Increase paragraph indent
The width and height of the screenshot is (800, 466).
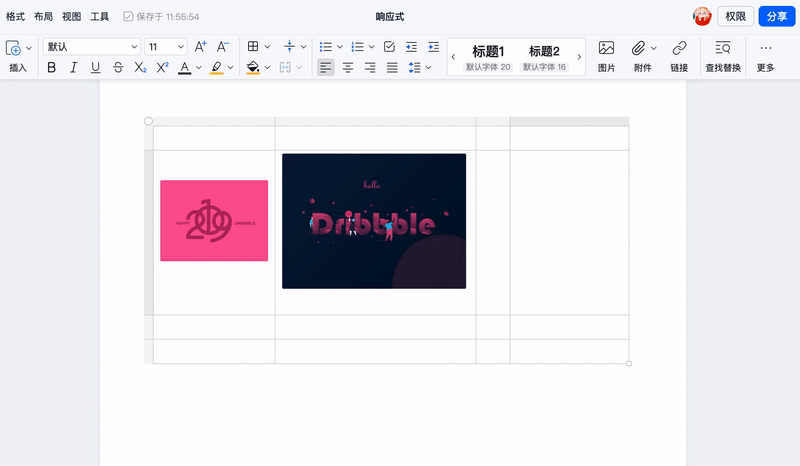(434, 47)
